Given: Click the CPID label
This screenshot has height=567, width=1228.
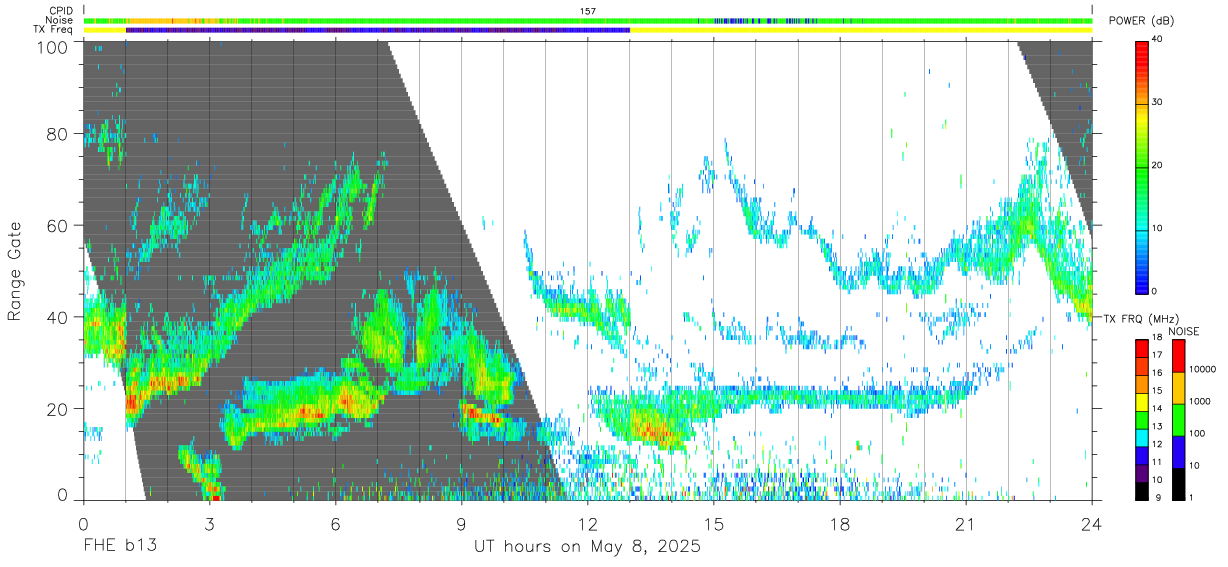Looking at the screenshot, I should 60,11.
